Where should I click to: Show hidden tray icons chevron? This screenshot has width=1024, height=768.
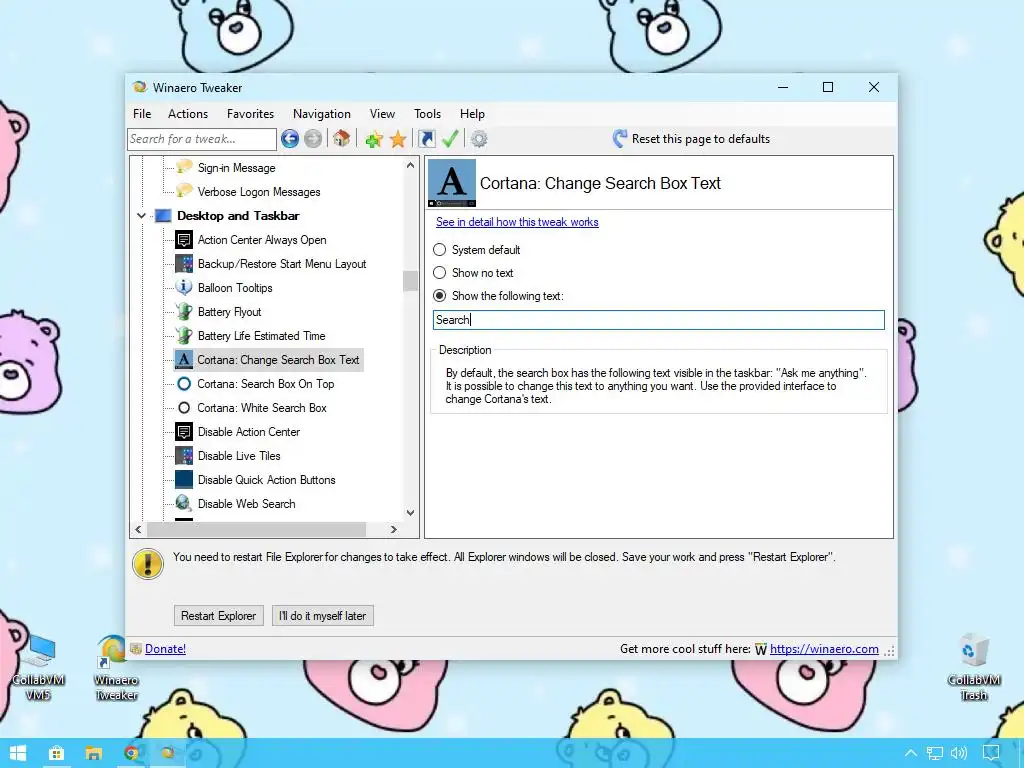click(910, 753)
